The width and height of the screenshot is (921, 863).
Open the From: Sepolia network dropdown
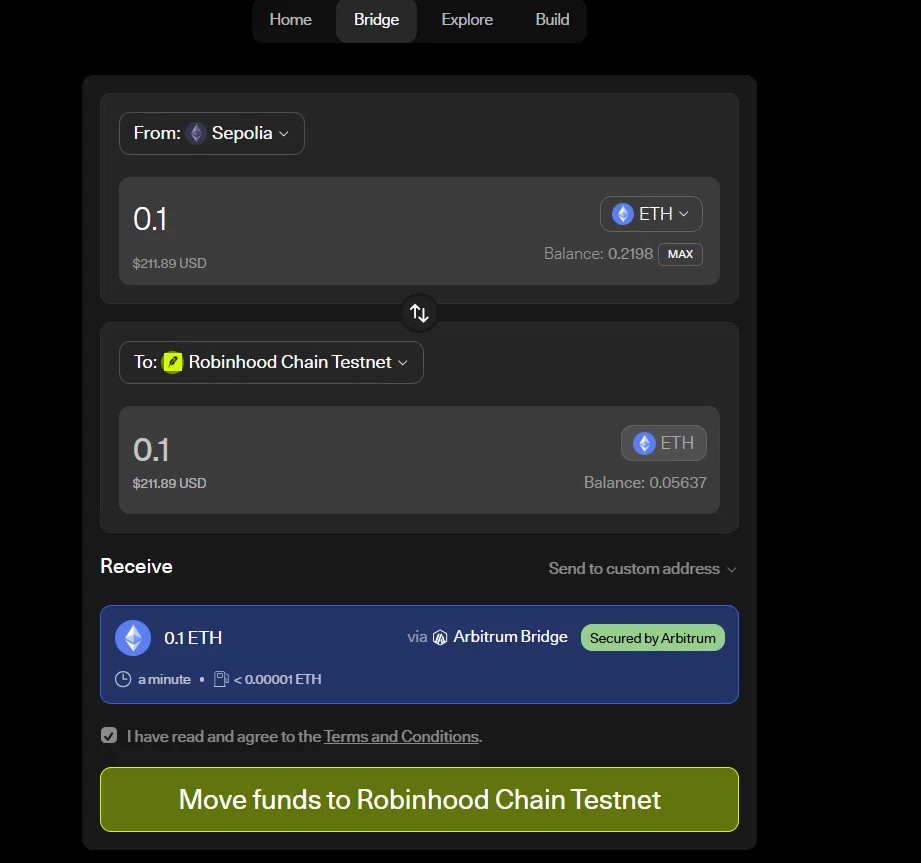click(212, 133)
